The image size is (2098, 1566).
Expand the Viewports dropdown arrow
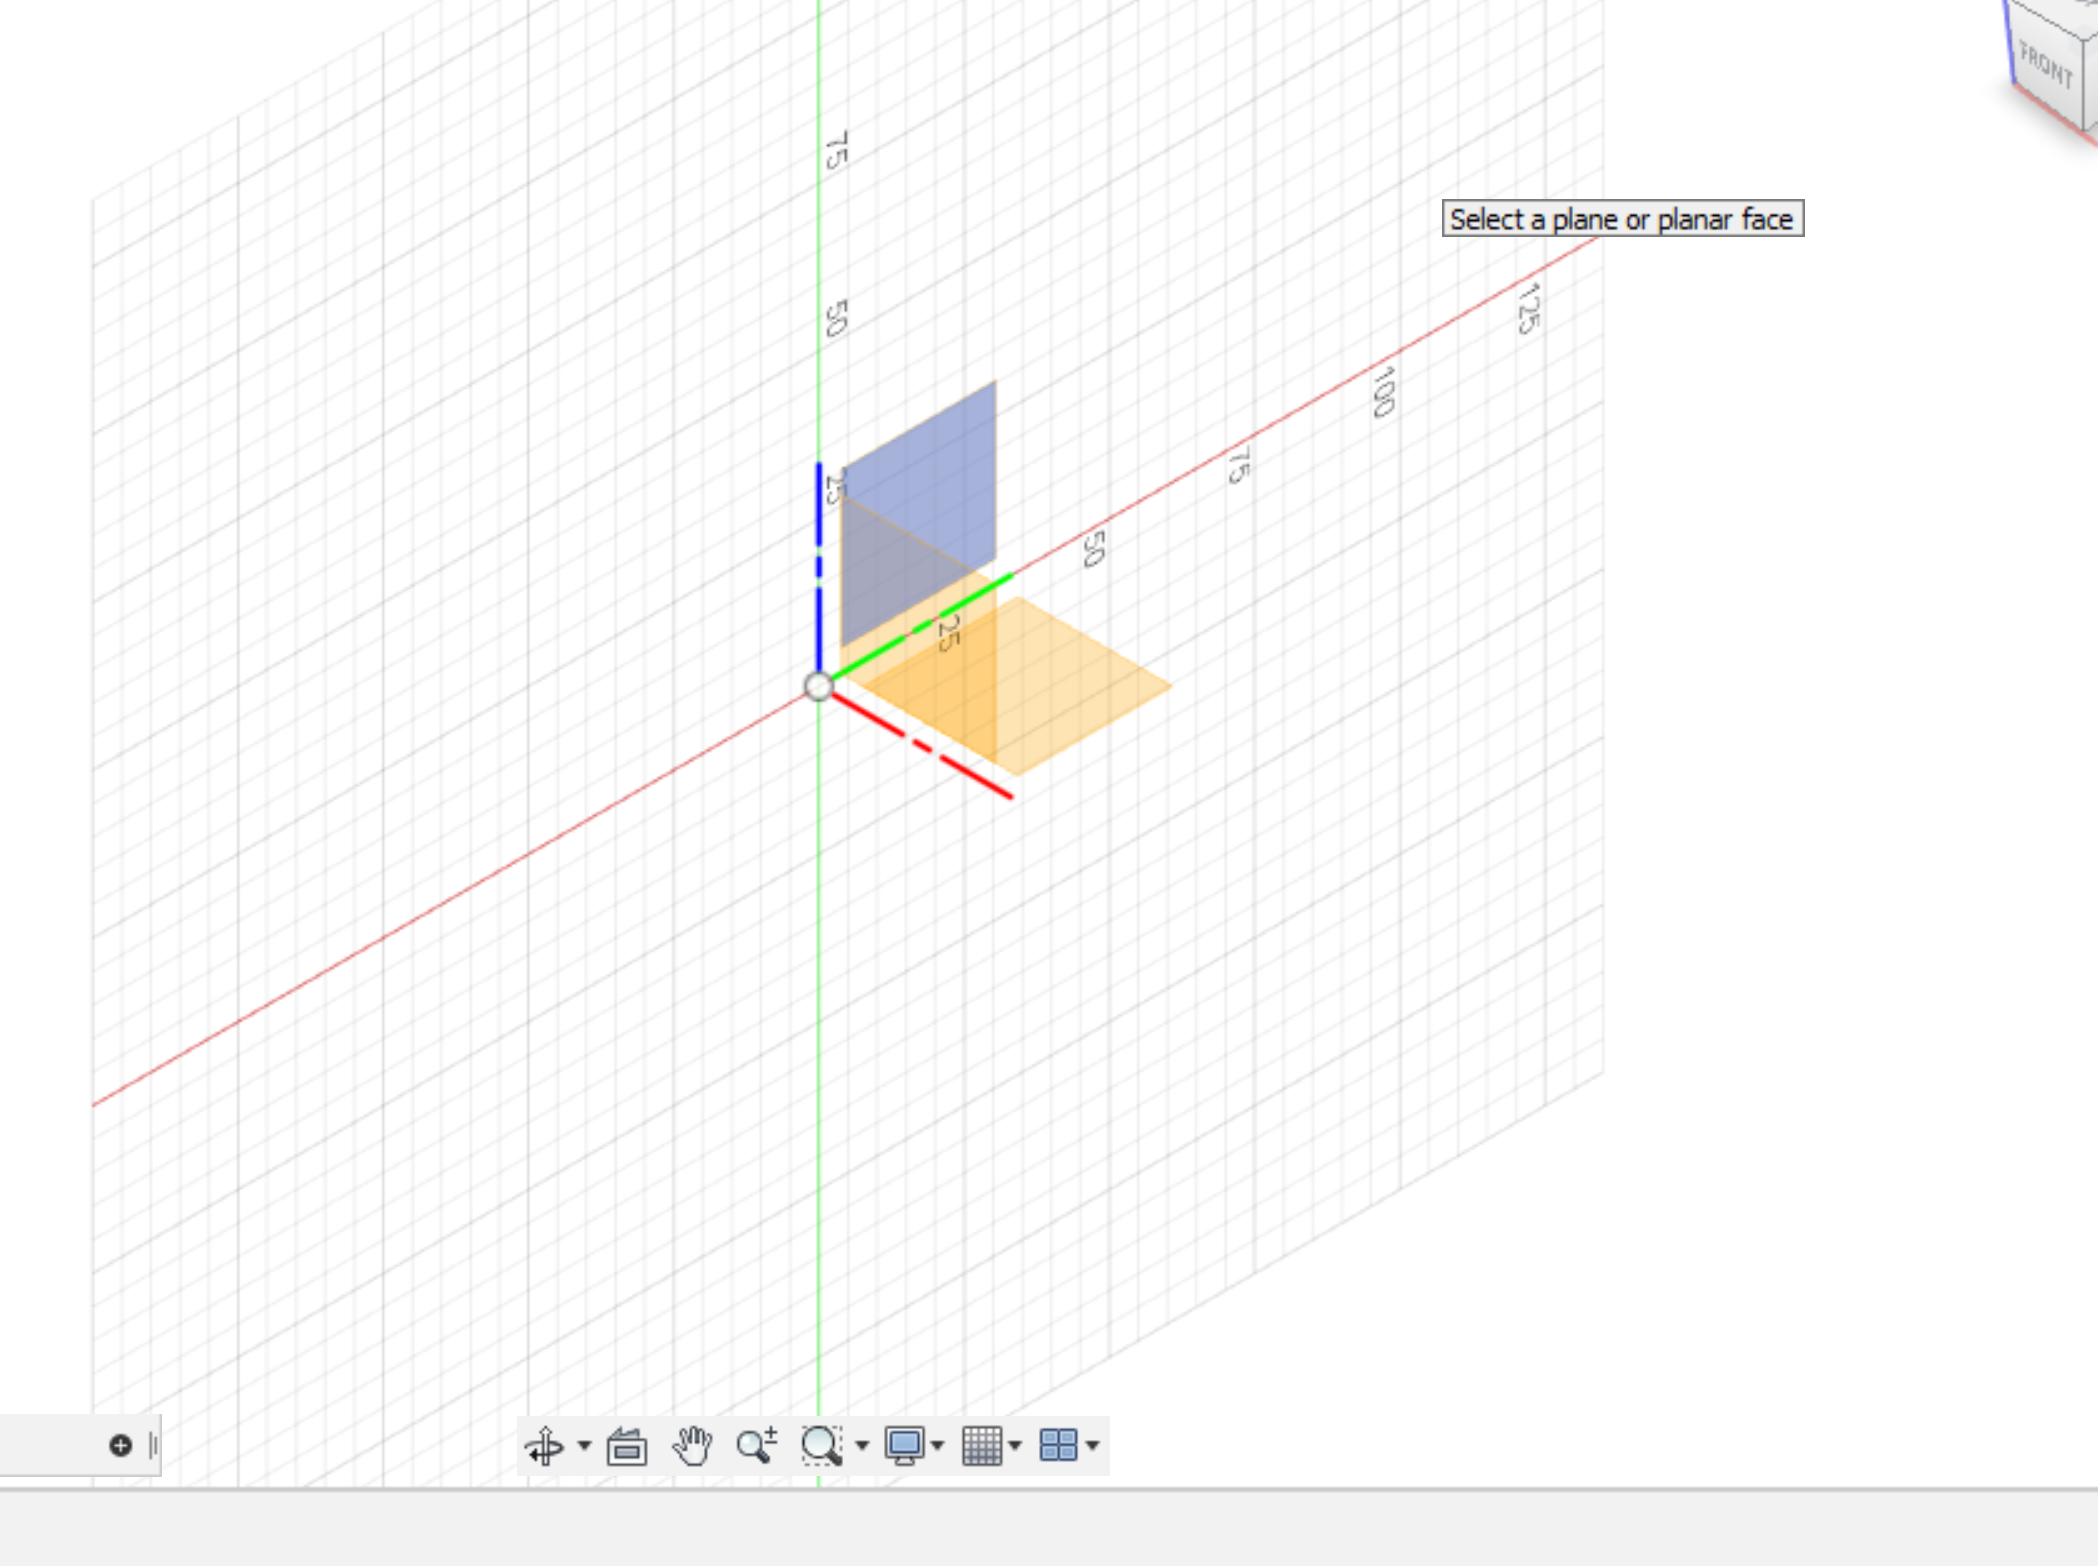[1092, 1445]
